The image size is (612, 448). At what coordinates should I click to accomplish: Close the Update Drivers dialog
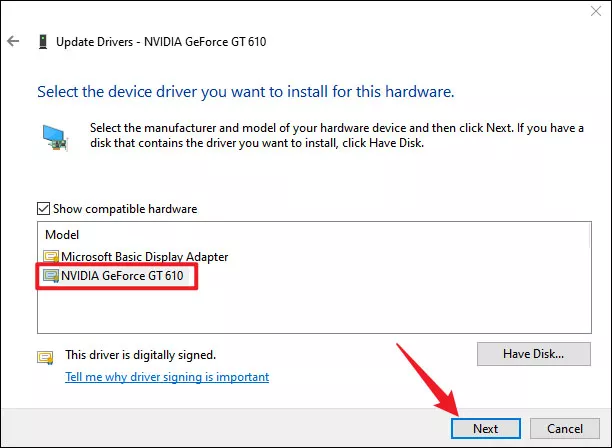[596, 11]
